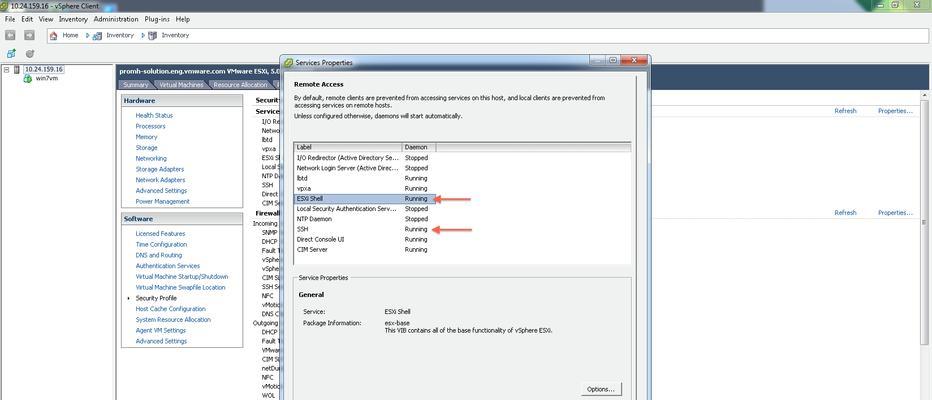Image resolution: width=932 pixels, height=400 pixels.
Task: Click the upper Properties... link
Action: (895, 111)
